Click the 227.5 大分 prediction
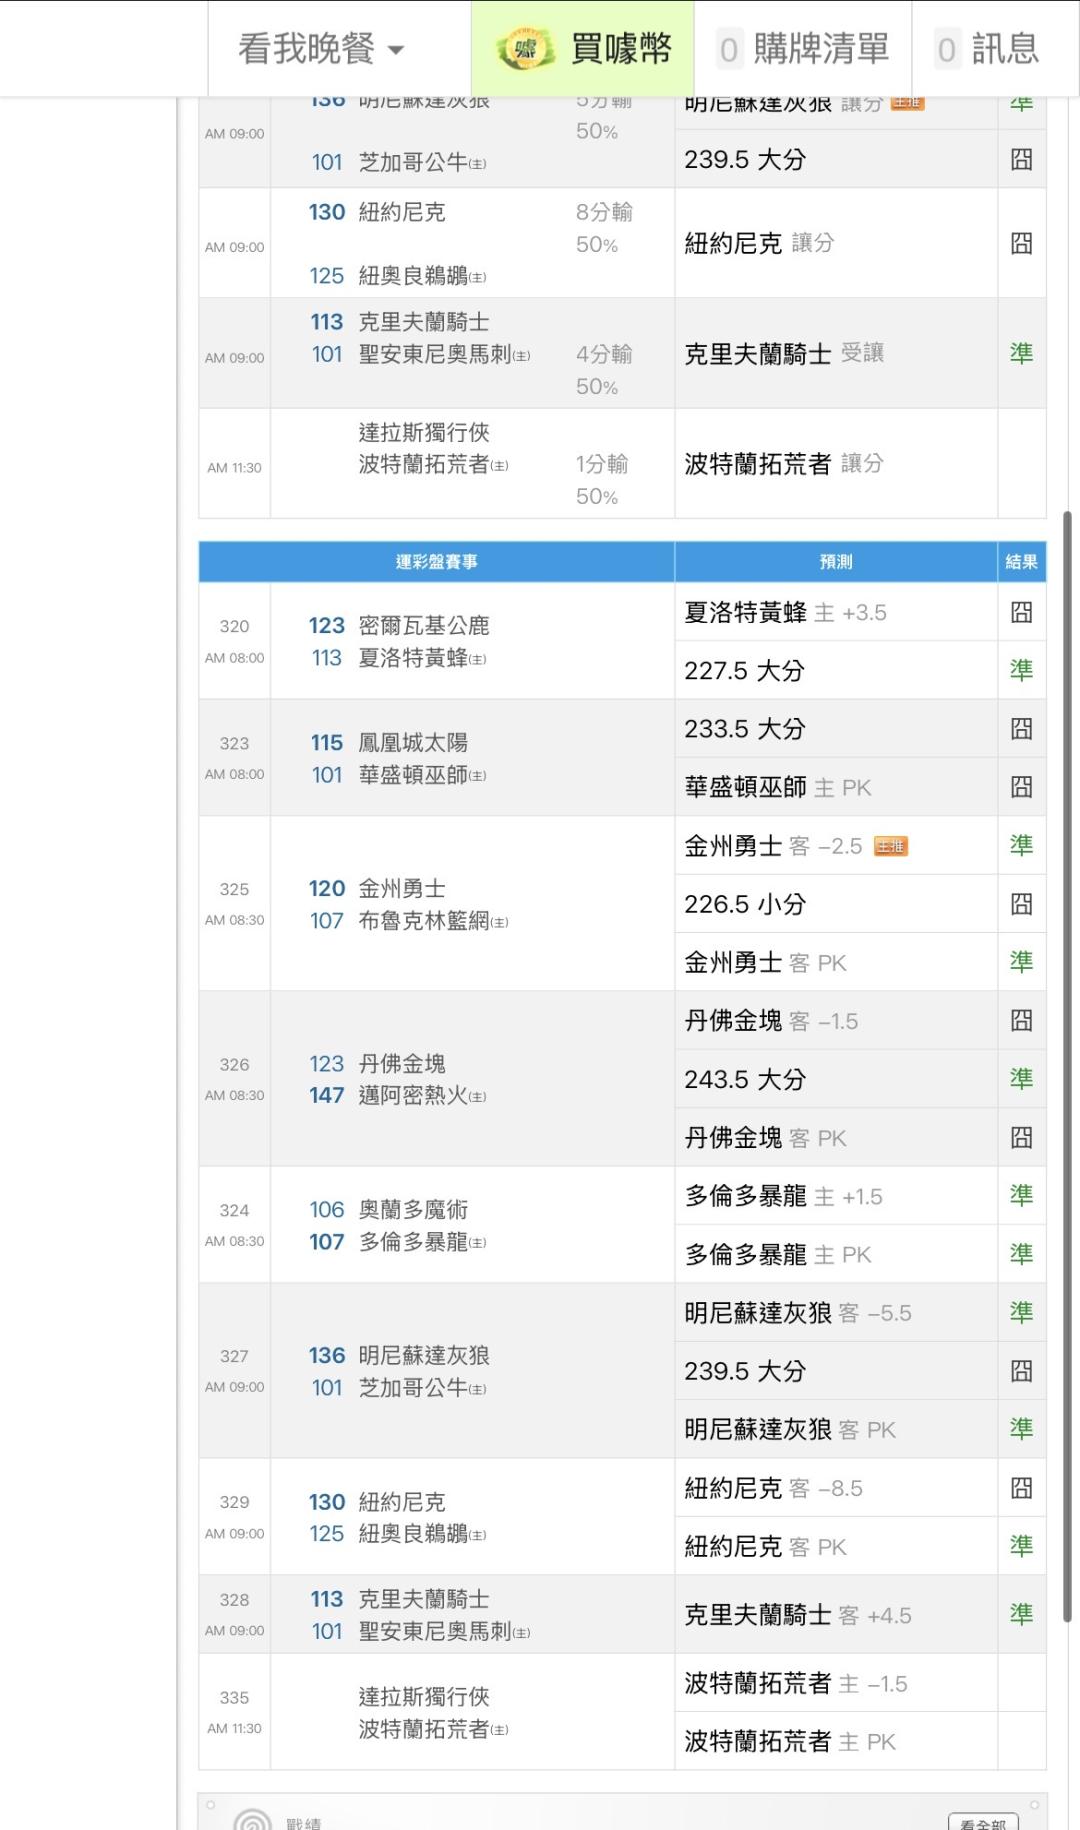 point(744,671)
